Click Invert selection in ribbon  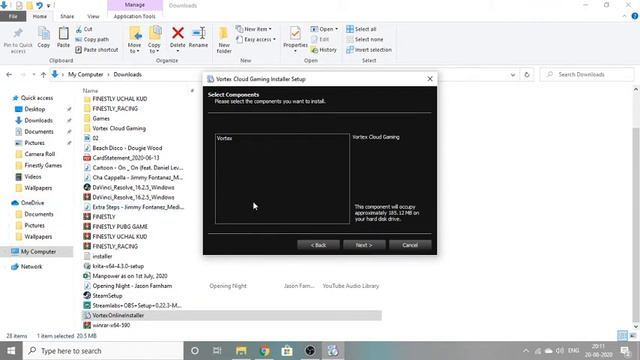369,50
